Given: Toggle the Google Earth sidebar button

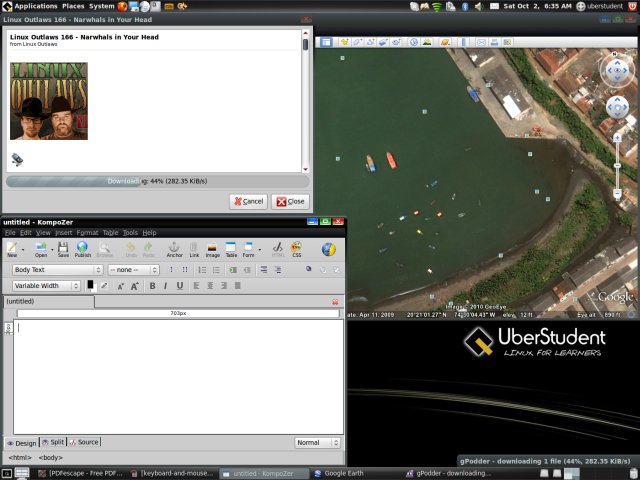Looking at the screenshot, I should (x=326, y=42).
